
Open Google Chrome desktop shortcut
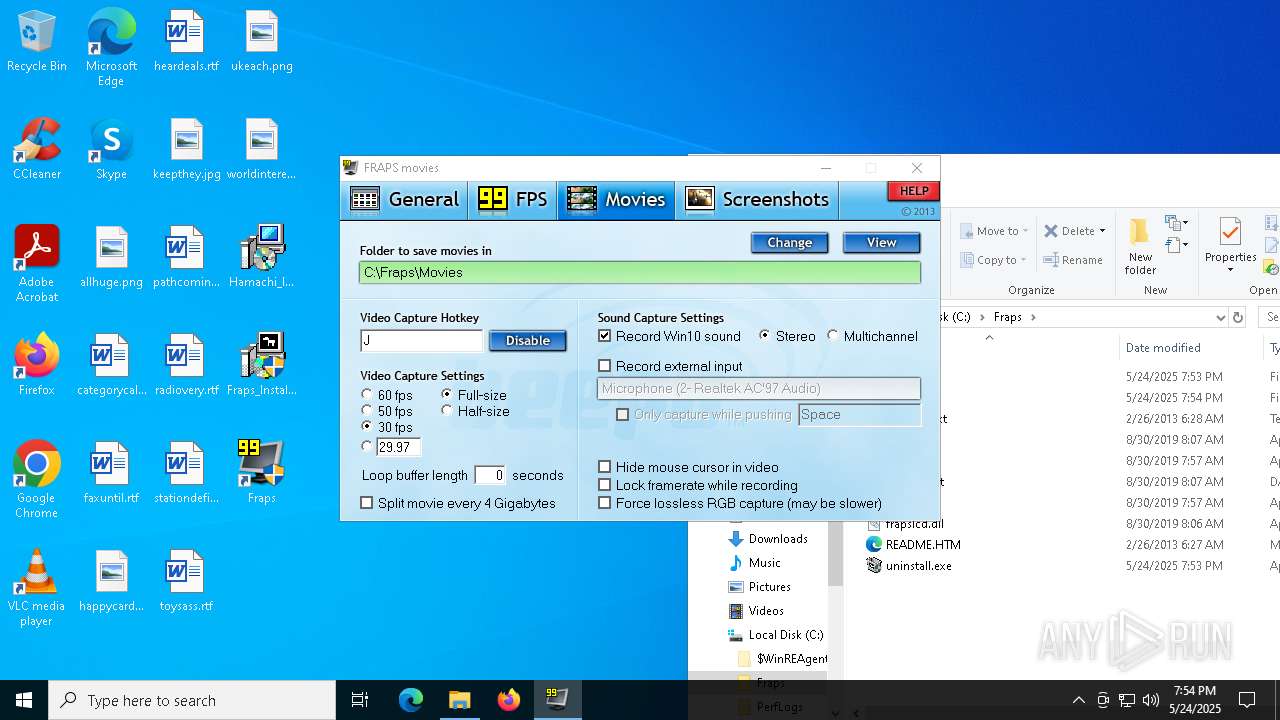coord(37,480)
